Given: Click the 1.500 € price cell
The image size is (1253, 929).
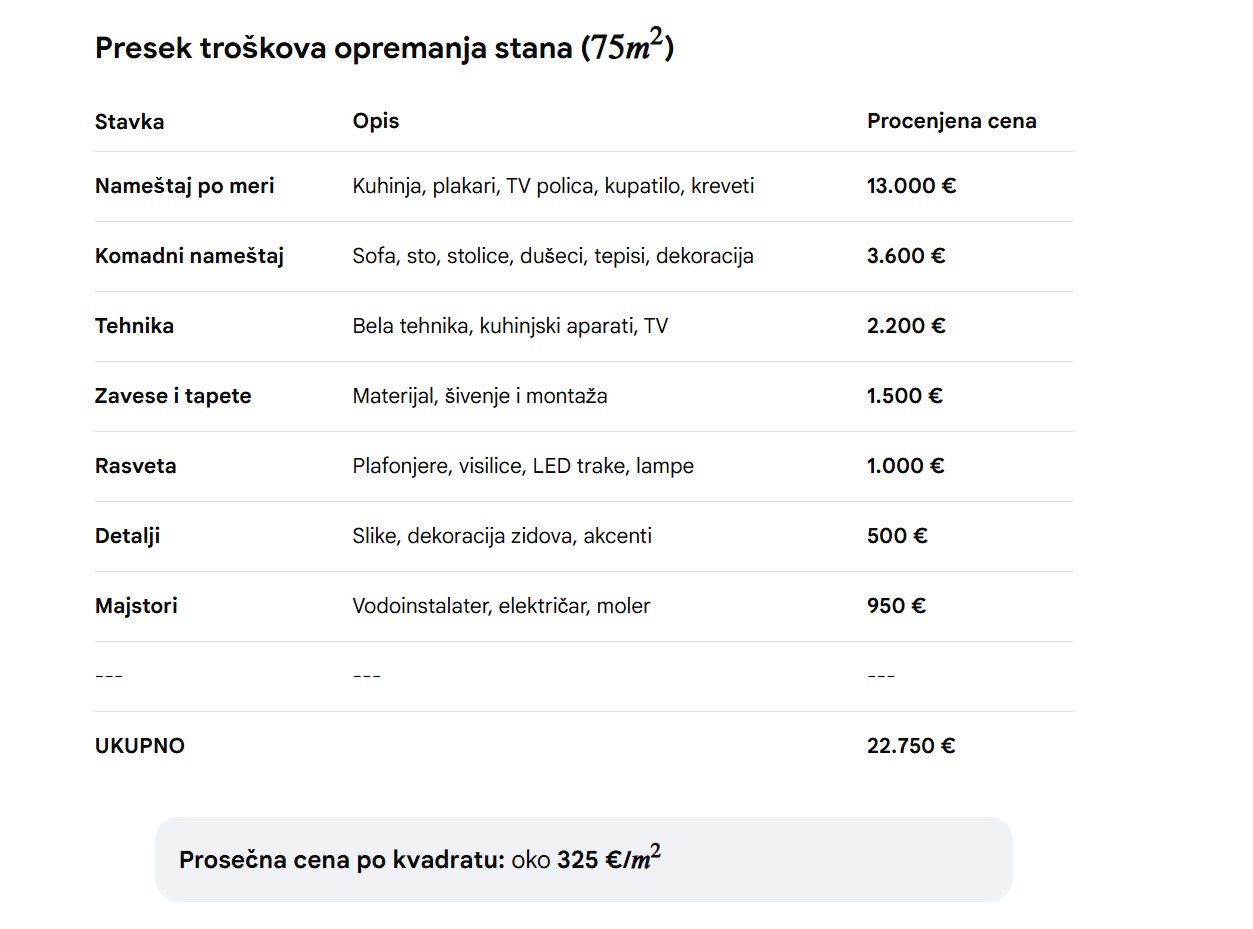Looking at the screenshot, I should click(904, 396).
